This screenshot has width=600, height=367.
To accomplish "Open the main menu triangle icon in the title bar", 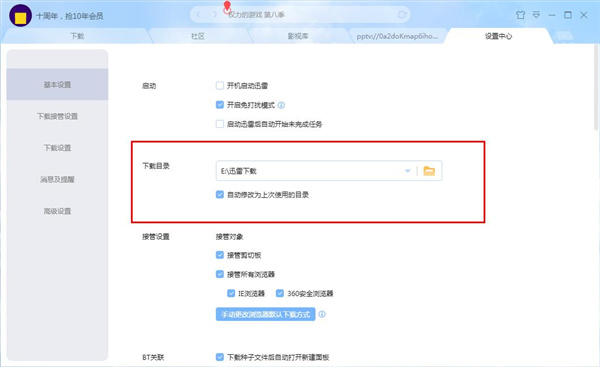I will tap(536, 15).
